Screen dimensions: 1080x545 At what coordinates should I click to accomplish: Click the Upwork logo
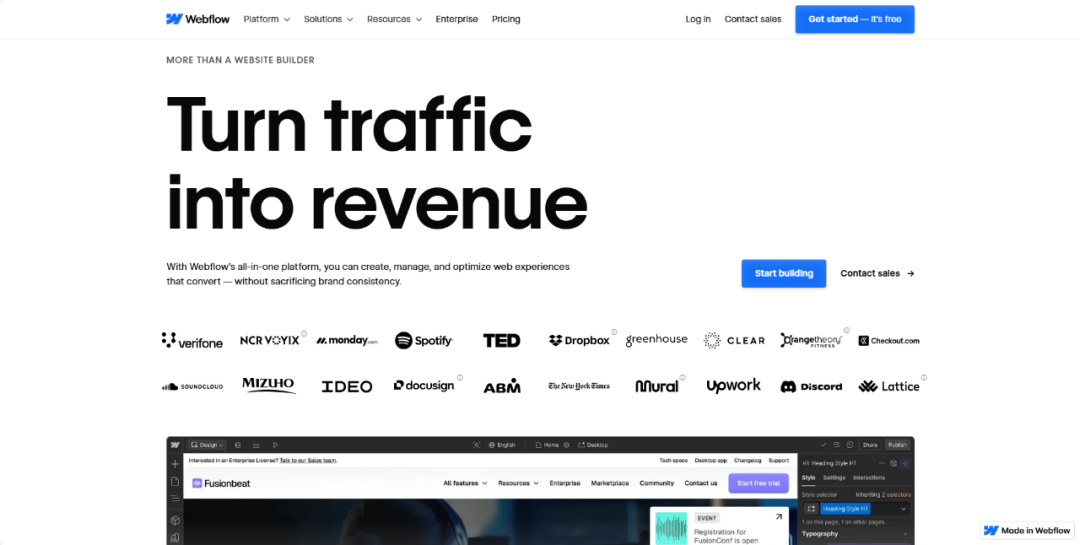point(734,386)
